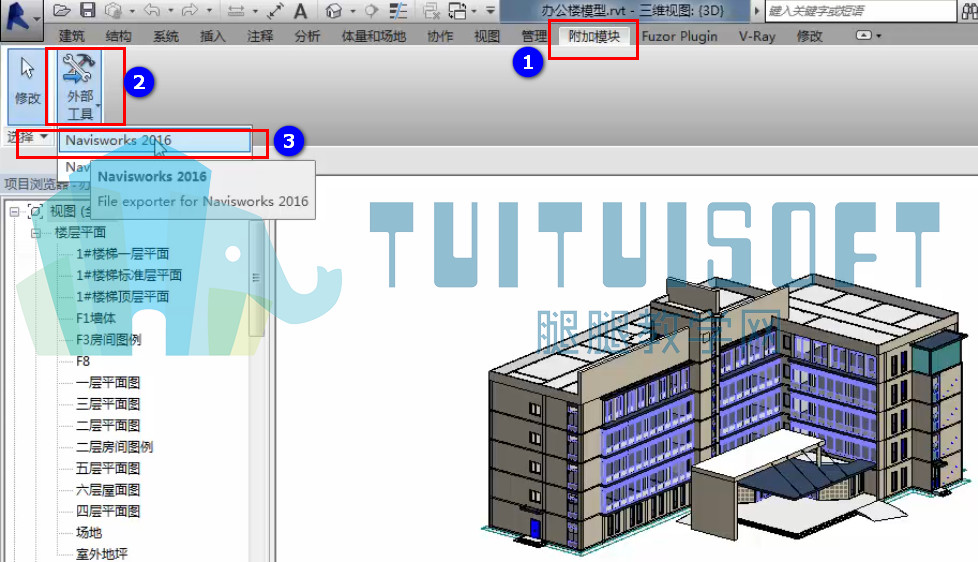This screenshot has width=978, height=562.
Task: Open the undo history dropdown arrow
Action: pyautogui.click(x=170, y=11)
